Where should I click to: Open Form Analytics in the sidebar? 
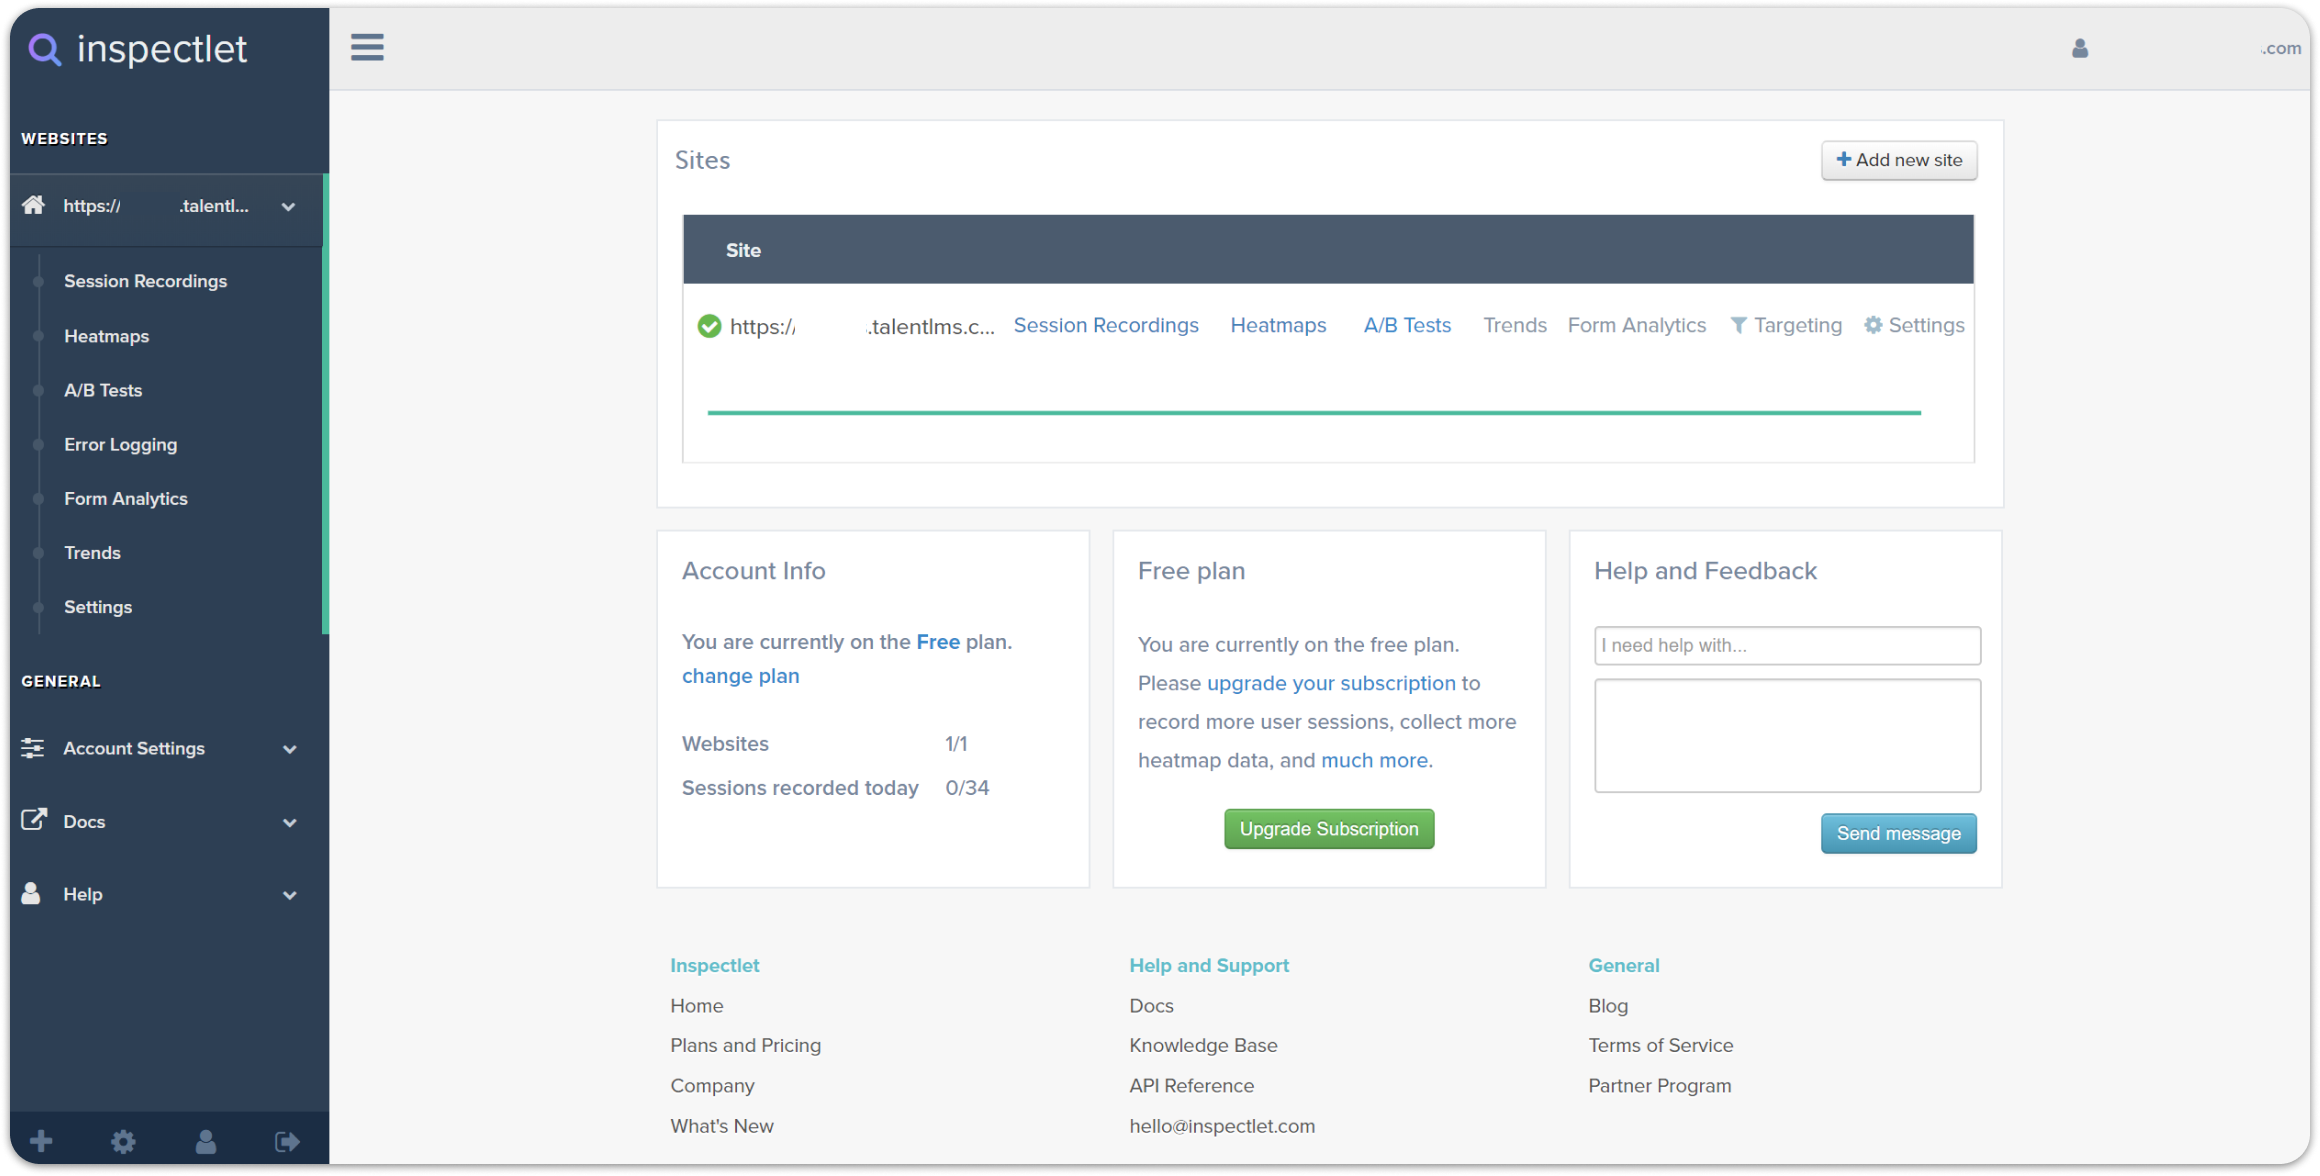click(x=126, y=498)
